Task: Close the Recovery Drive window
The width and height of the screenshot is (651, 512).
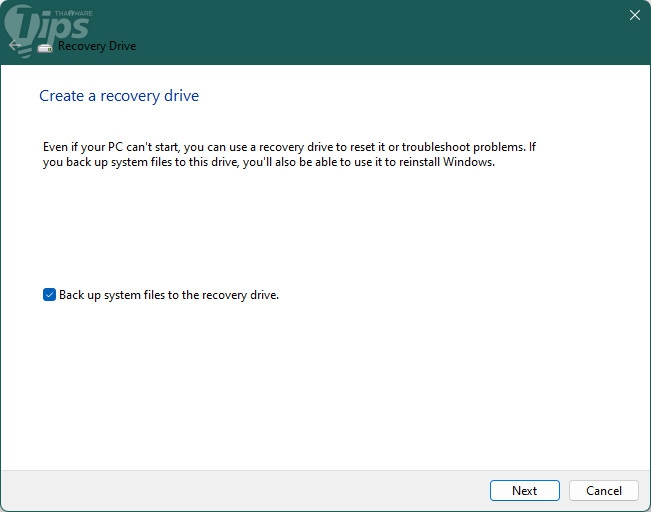Action: (634, 15)
